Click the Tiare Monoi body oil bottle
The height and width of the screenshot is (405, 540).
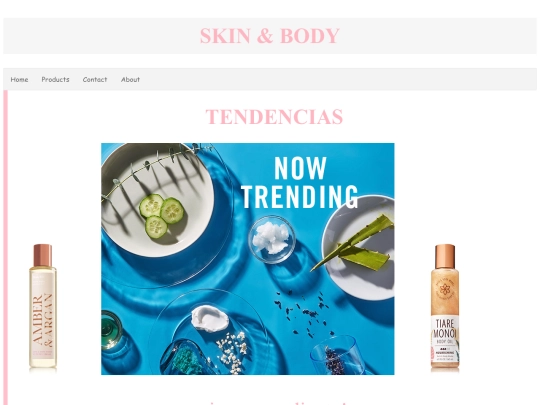click(x=445, y=306)
